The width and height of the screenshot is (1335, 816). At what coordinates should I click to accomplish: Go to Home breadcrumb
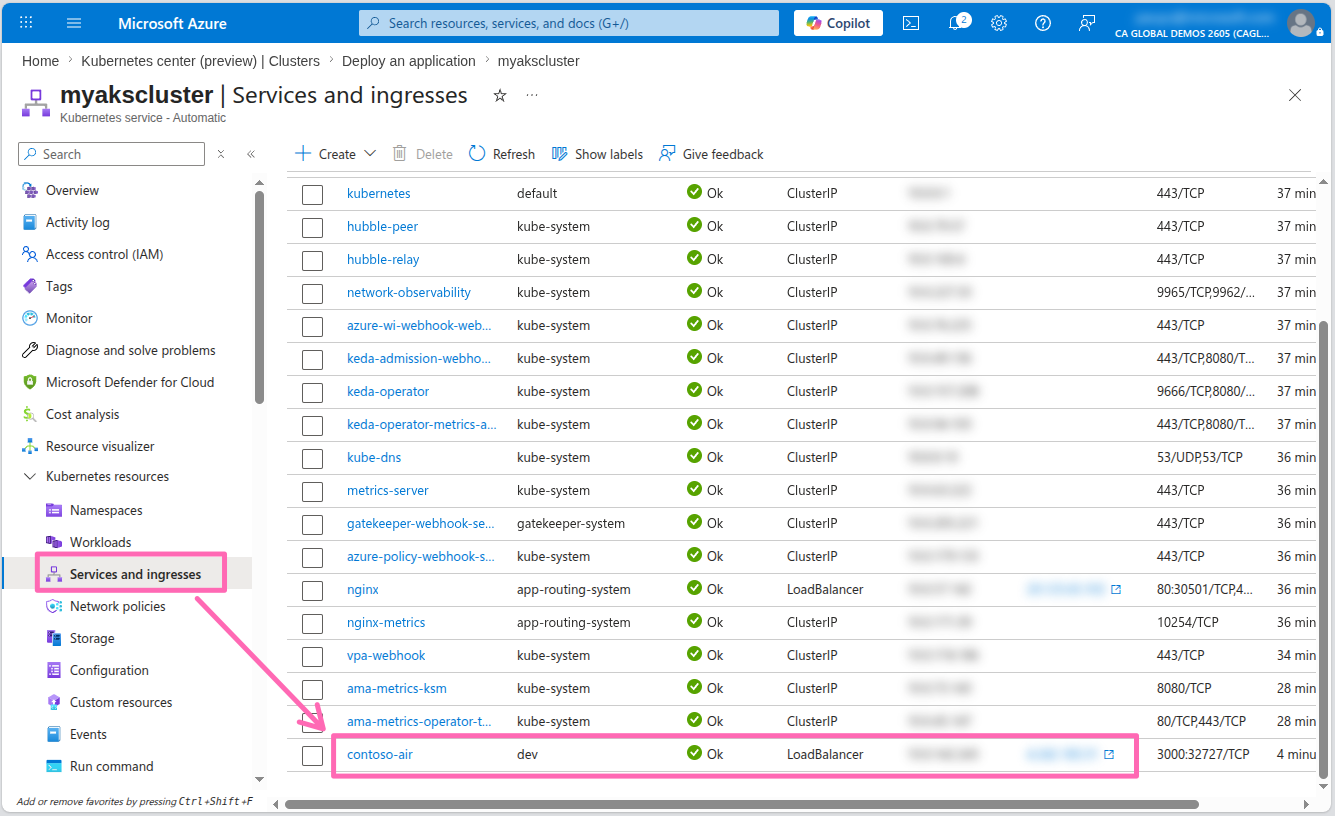pyautogui.click(x=40, y=61)
